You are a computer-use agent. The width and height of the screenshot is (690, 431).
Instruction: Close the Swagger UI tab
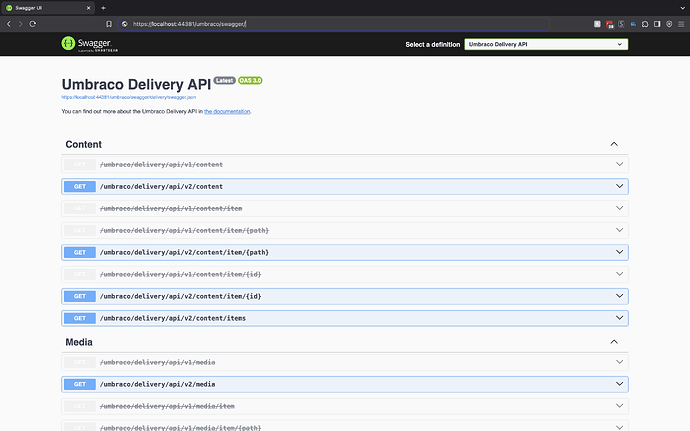pyautogui.click(x=88, y=8)
